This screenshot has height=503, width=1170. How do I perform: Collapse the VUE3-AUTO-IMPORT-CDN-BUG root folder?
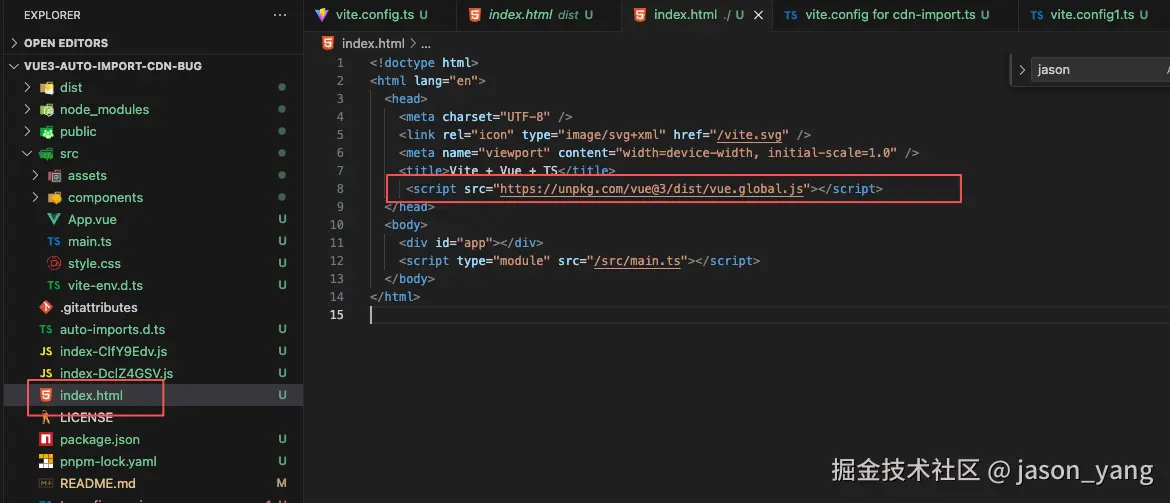(14, 66)
